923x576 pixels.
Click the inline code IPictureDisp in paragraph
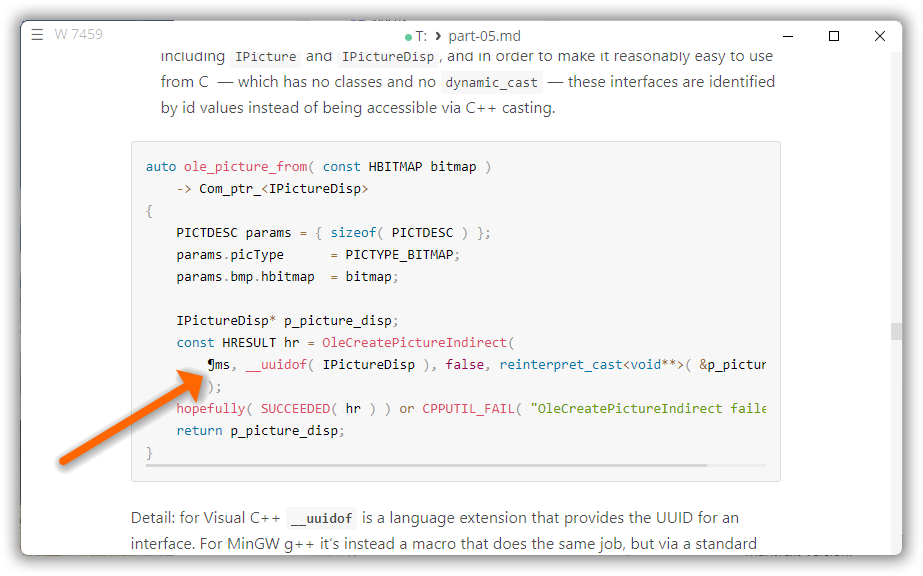click(388, 57)
